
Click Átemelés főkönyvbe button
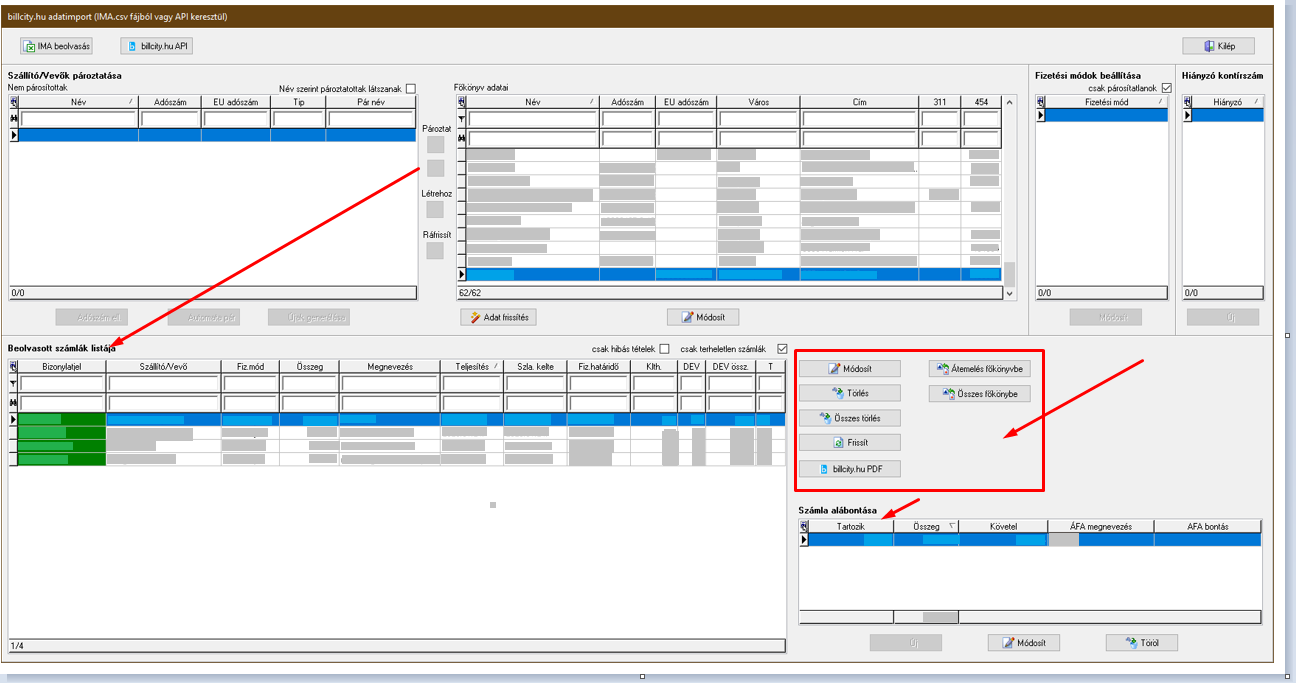(978, 368)
